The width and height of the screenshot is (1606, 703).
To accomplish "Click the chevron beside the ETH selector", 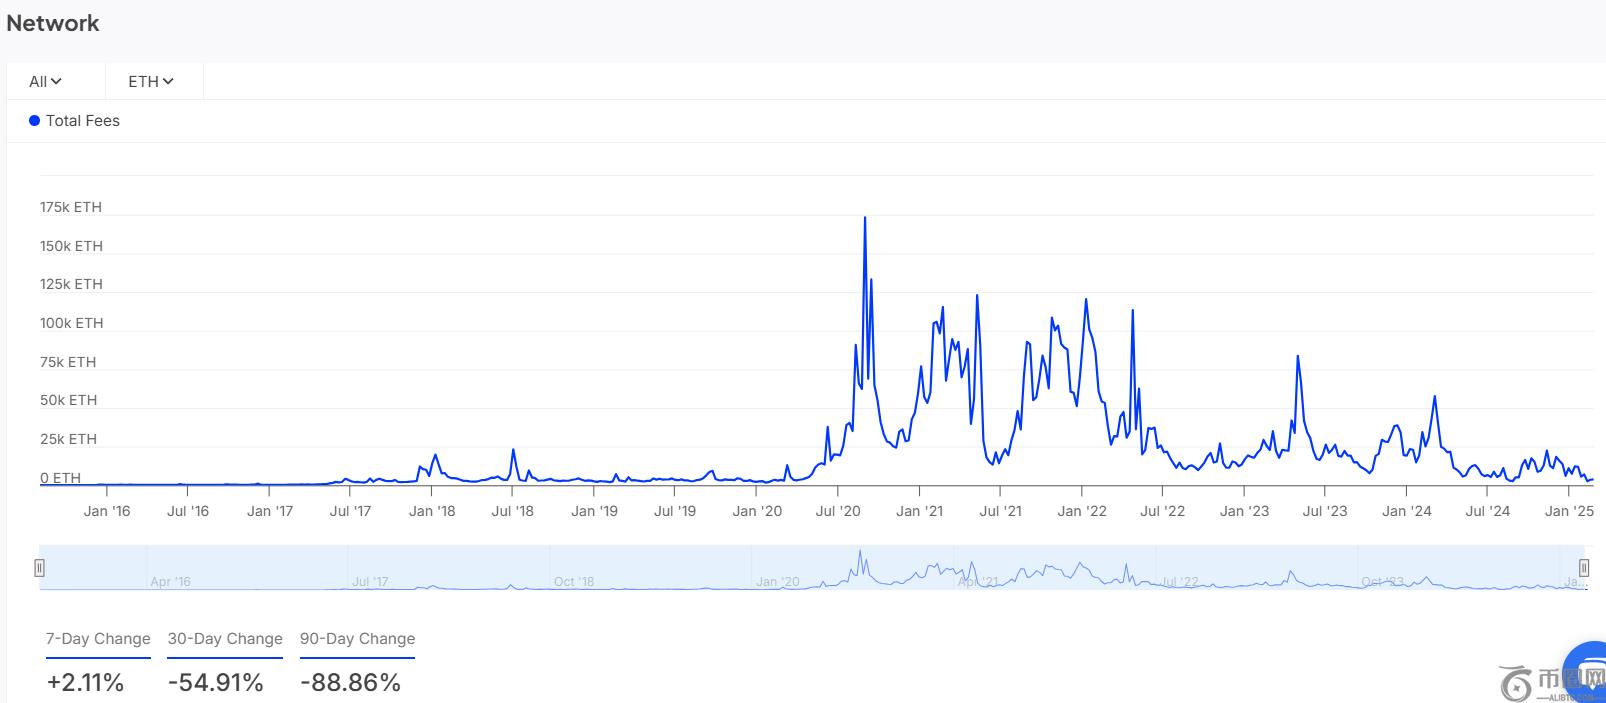I will point(168,82).
